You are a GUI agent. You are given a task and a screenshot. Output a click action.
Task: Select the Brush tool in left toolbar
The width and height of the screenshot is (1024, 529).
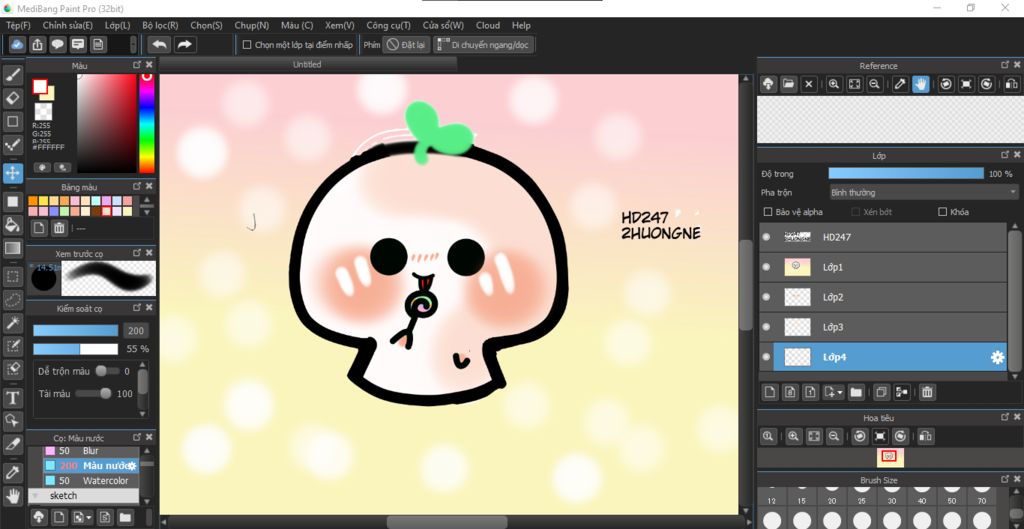(12, 76)
